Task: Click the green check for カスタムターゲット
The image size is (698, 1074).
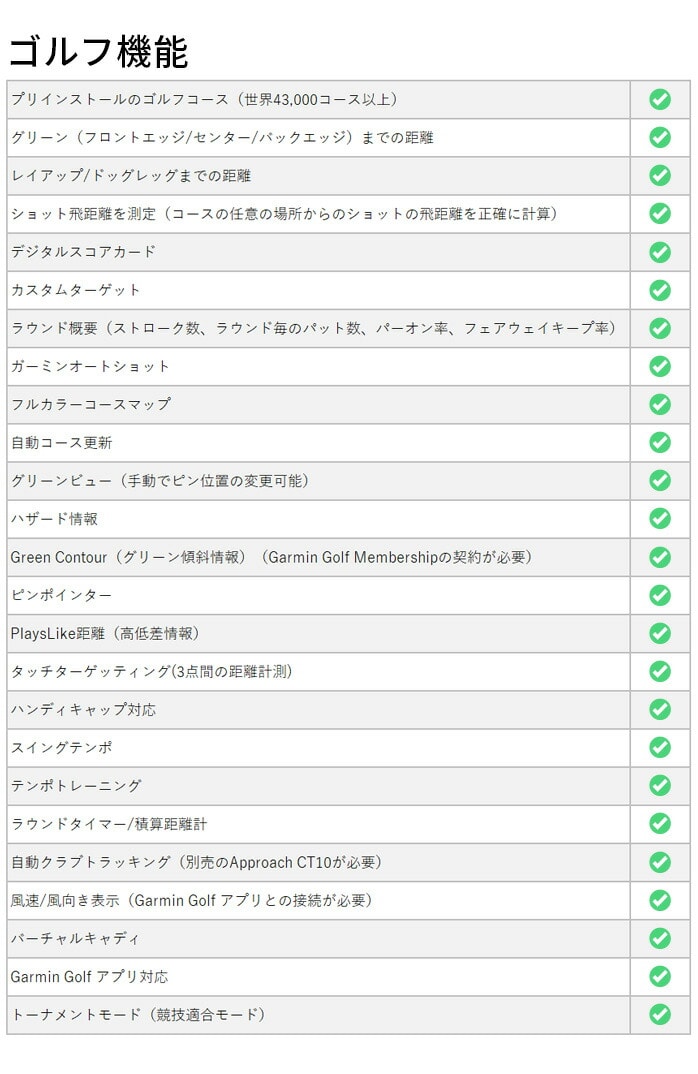Action: point(660,290)
